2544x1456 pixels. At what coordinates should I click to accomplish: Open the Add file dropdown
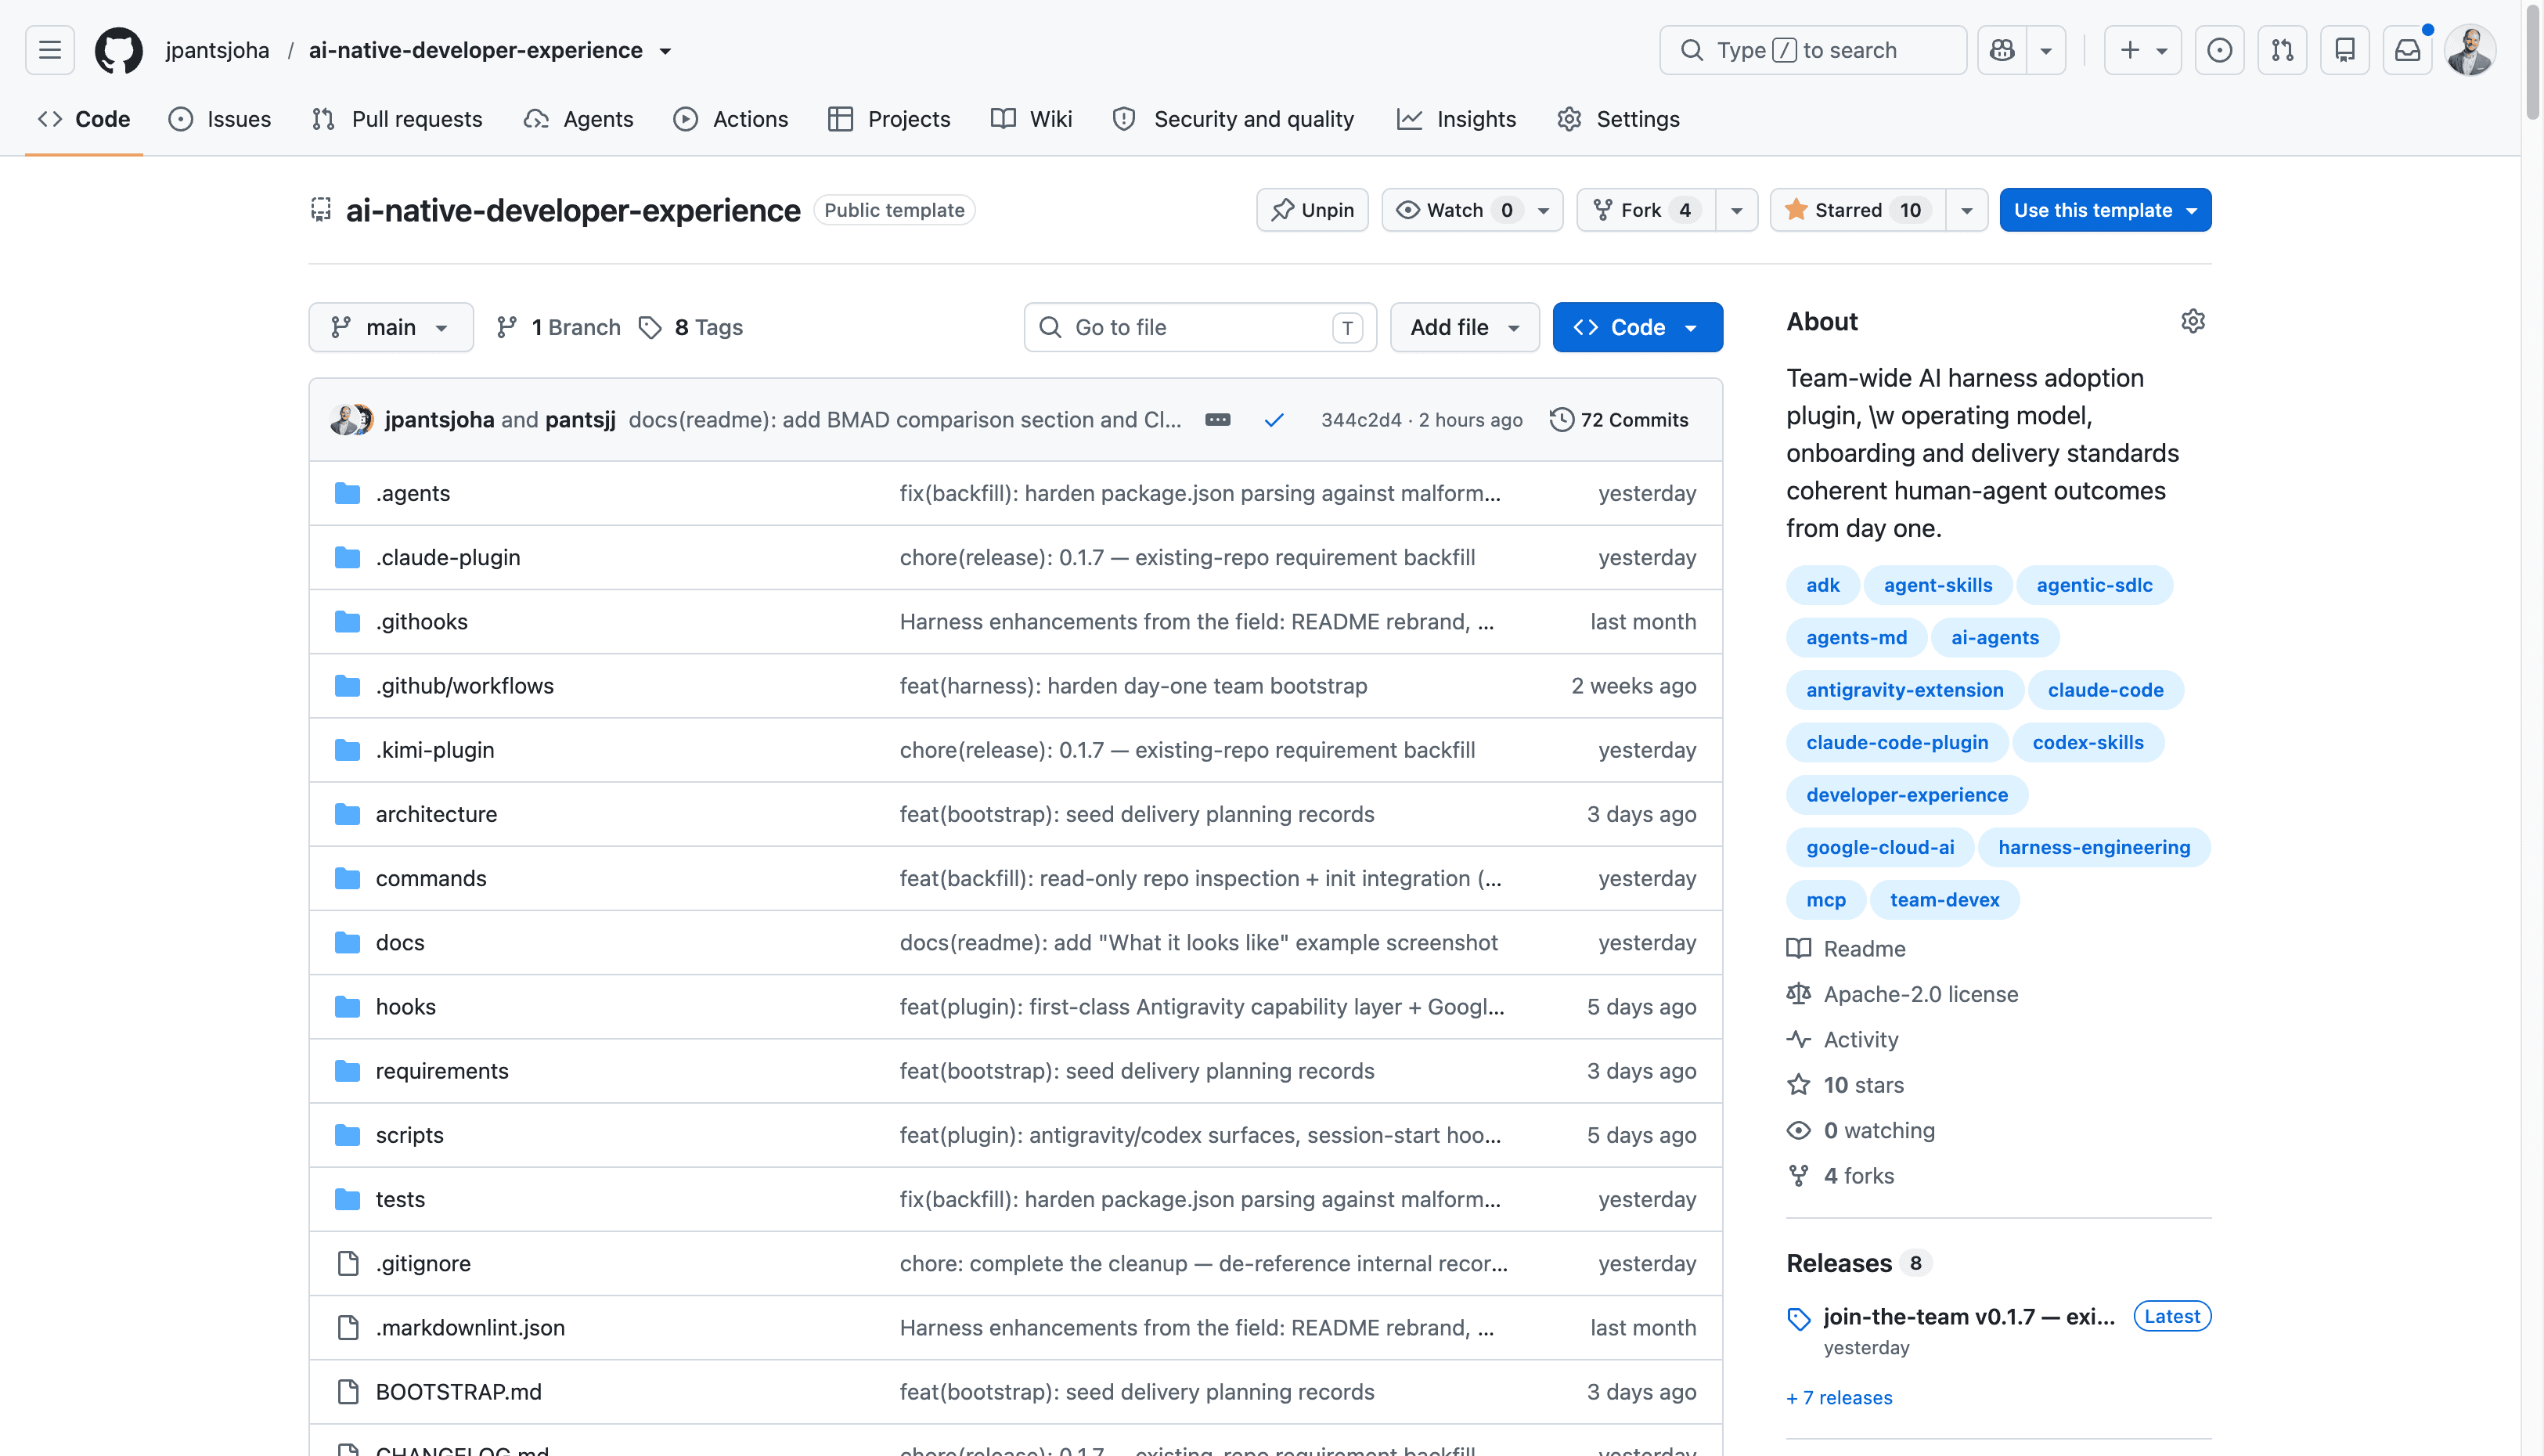click(x=1465, y=327)
